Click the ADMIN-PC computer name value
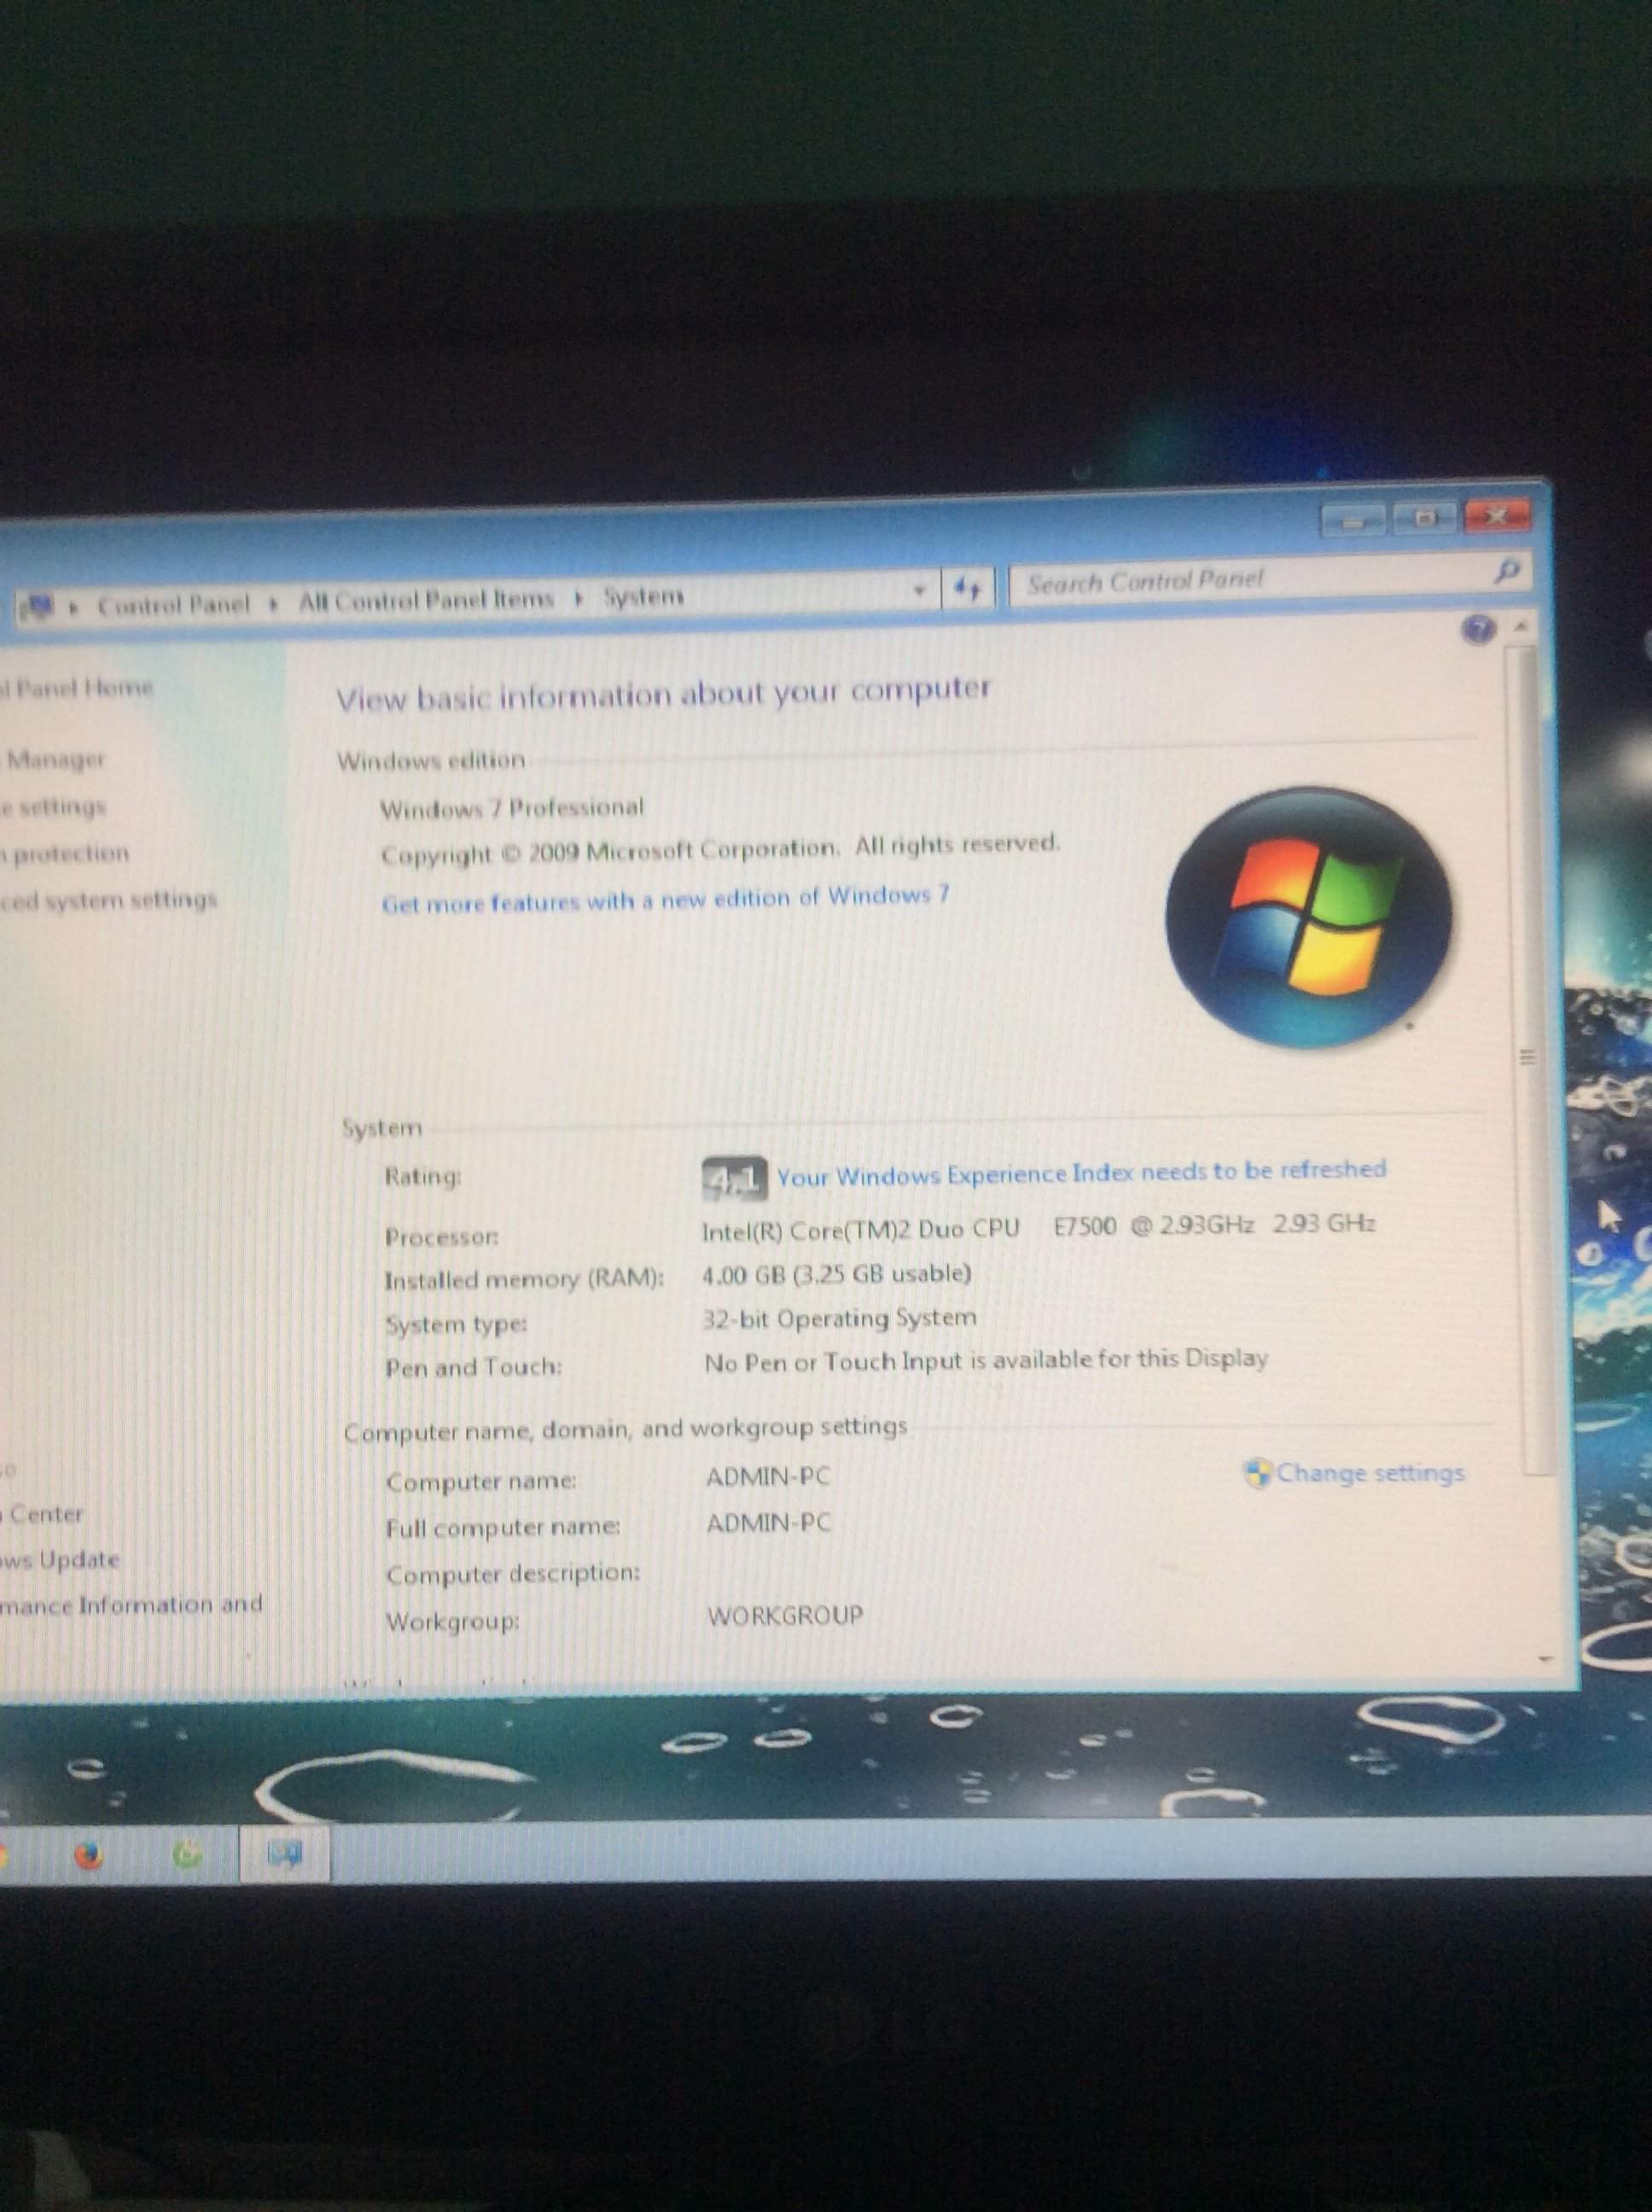The height and width of the screenshot is (2212, 1652). [768, 1477]
